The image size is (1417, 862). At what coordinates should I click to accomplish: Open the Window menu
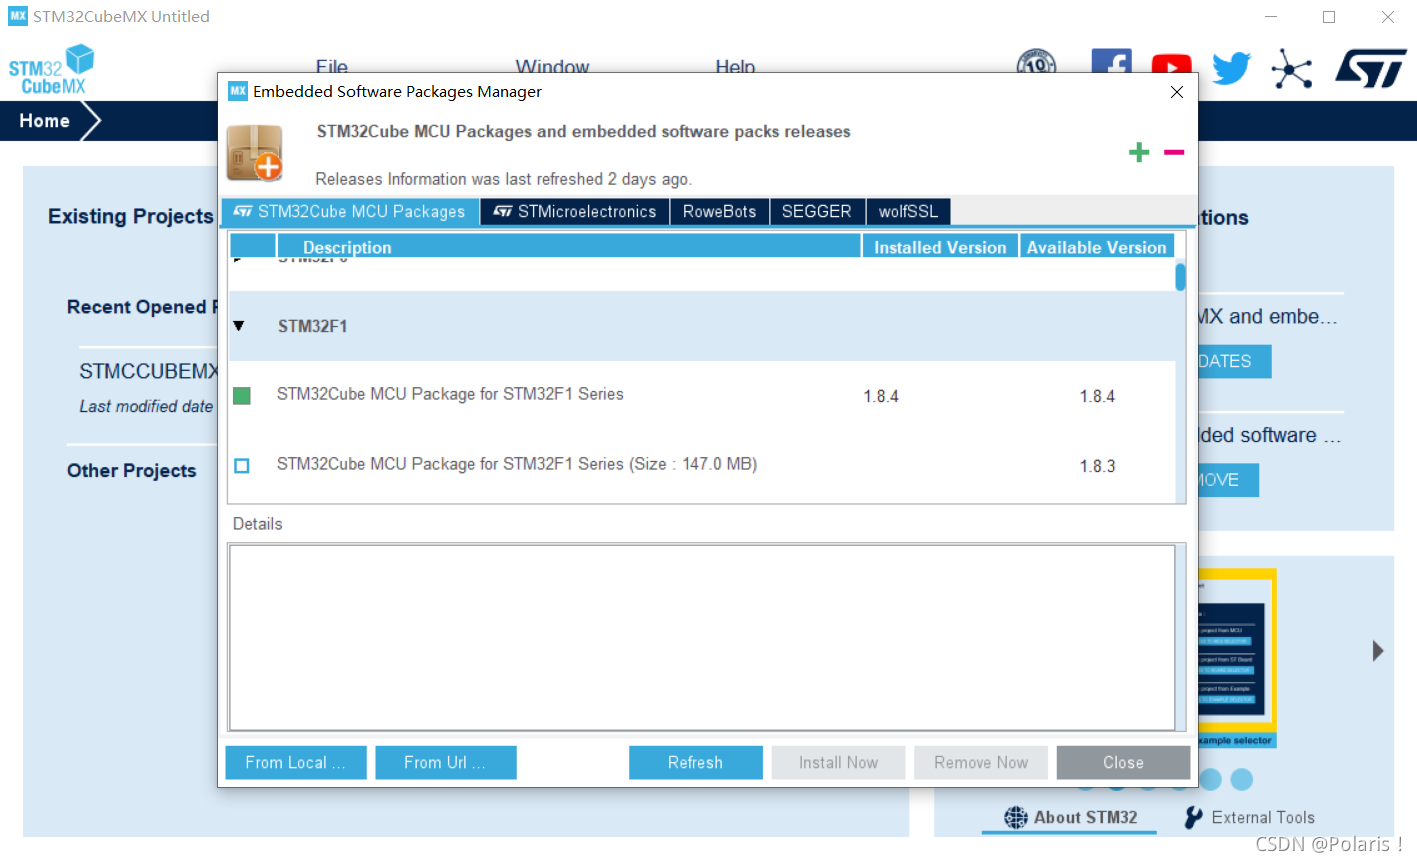point(552,66)
